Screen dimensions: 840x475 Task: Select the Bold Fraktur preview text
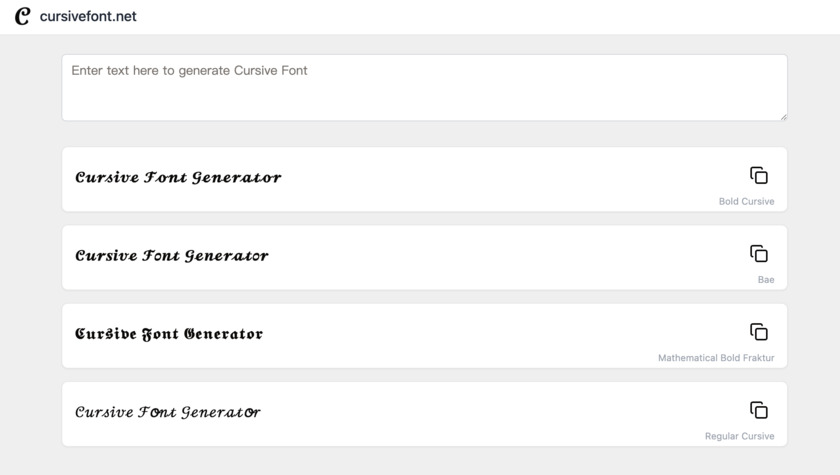(169, 334)
